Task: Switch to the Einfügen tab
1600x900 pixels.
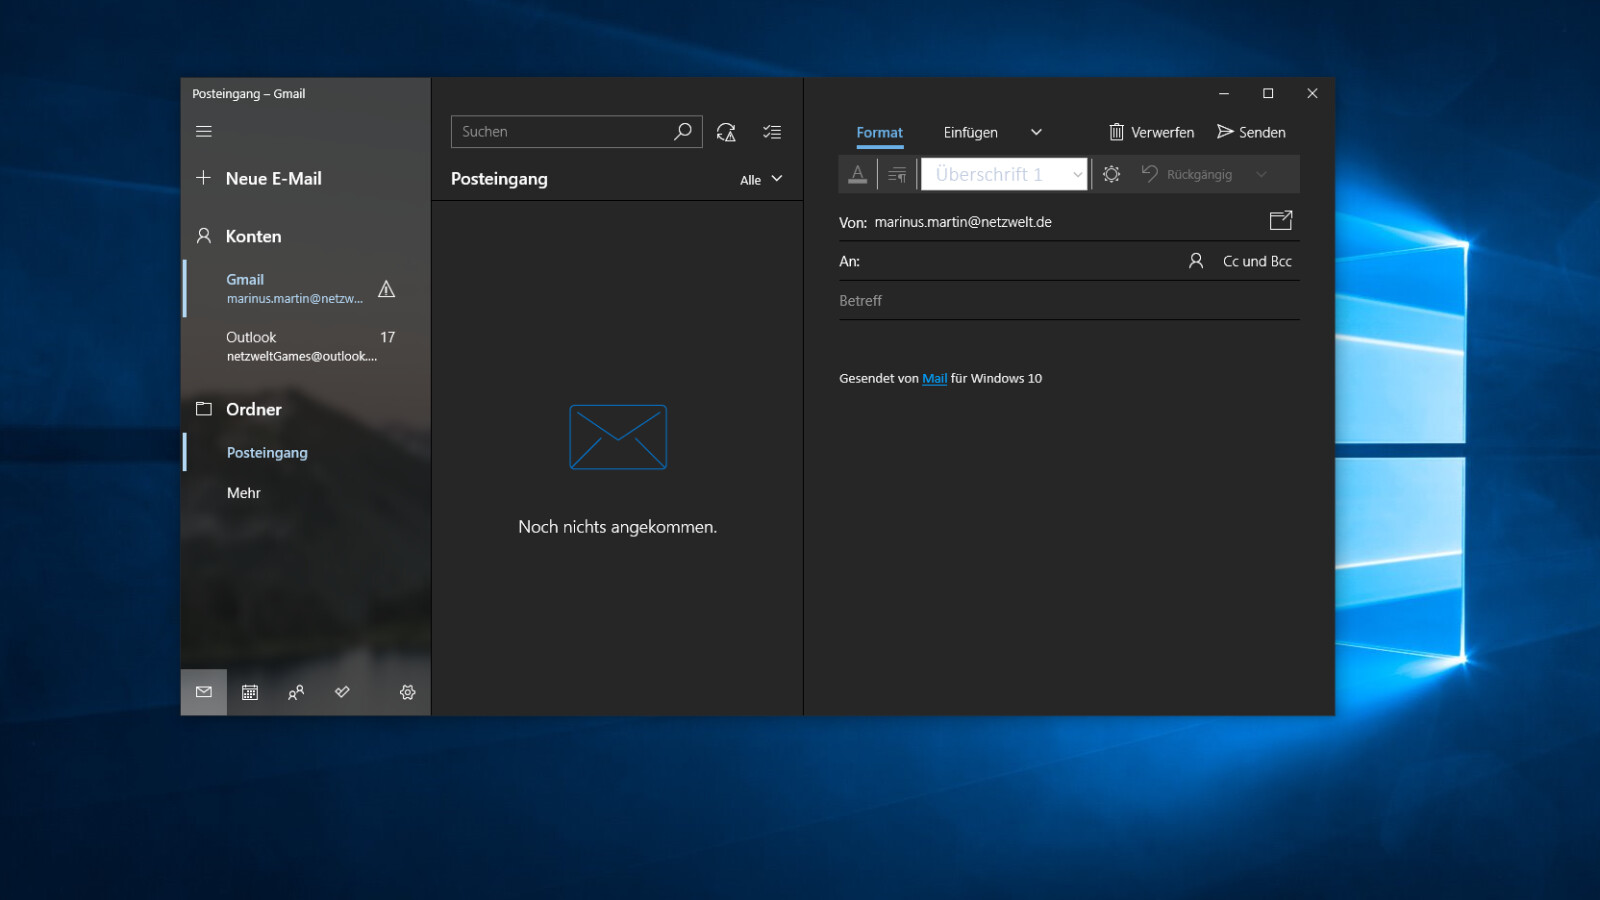Action: click(969, 131)
